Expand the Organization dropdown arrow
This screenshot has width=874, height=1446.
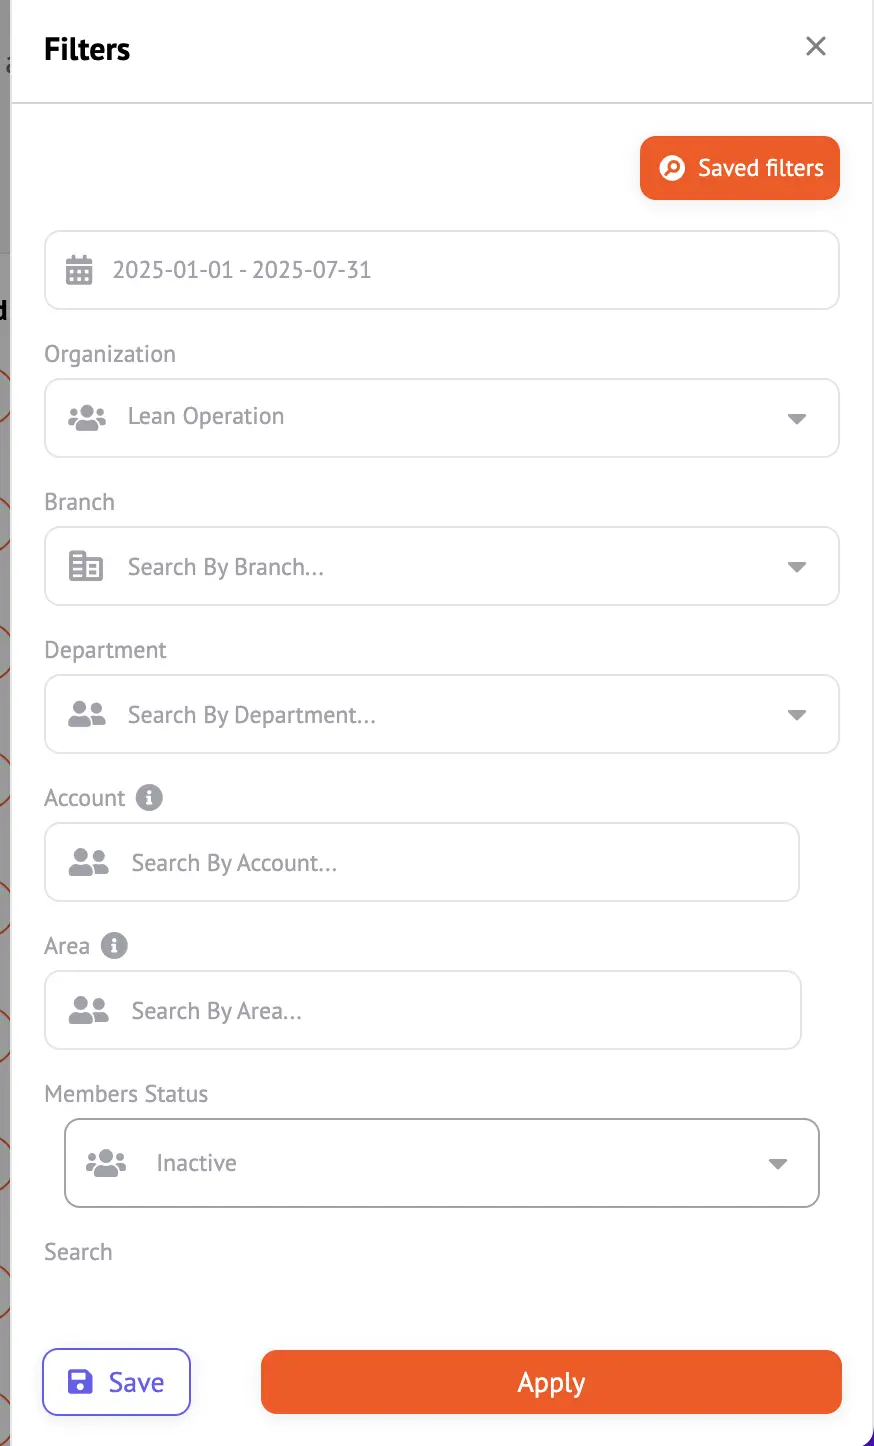click(x=797, y=418)
